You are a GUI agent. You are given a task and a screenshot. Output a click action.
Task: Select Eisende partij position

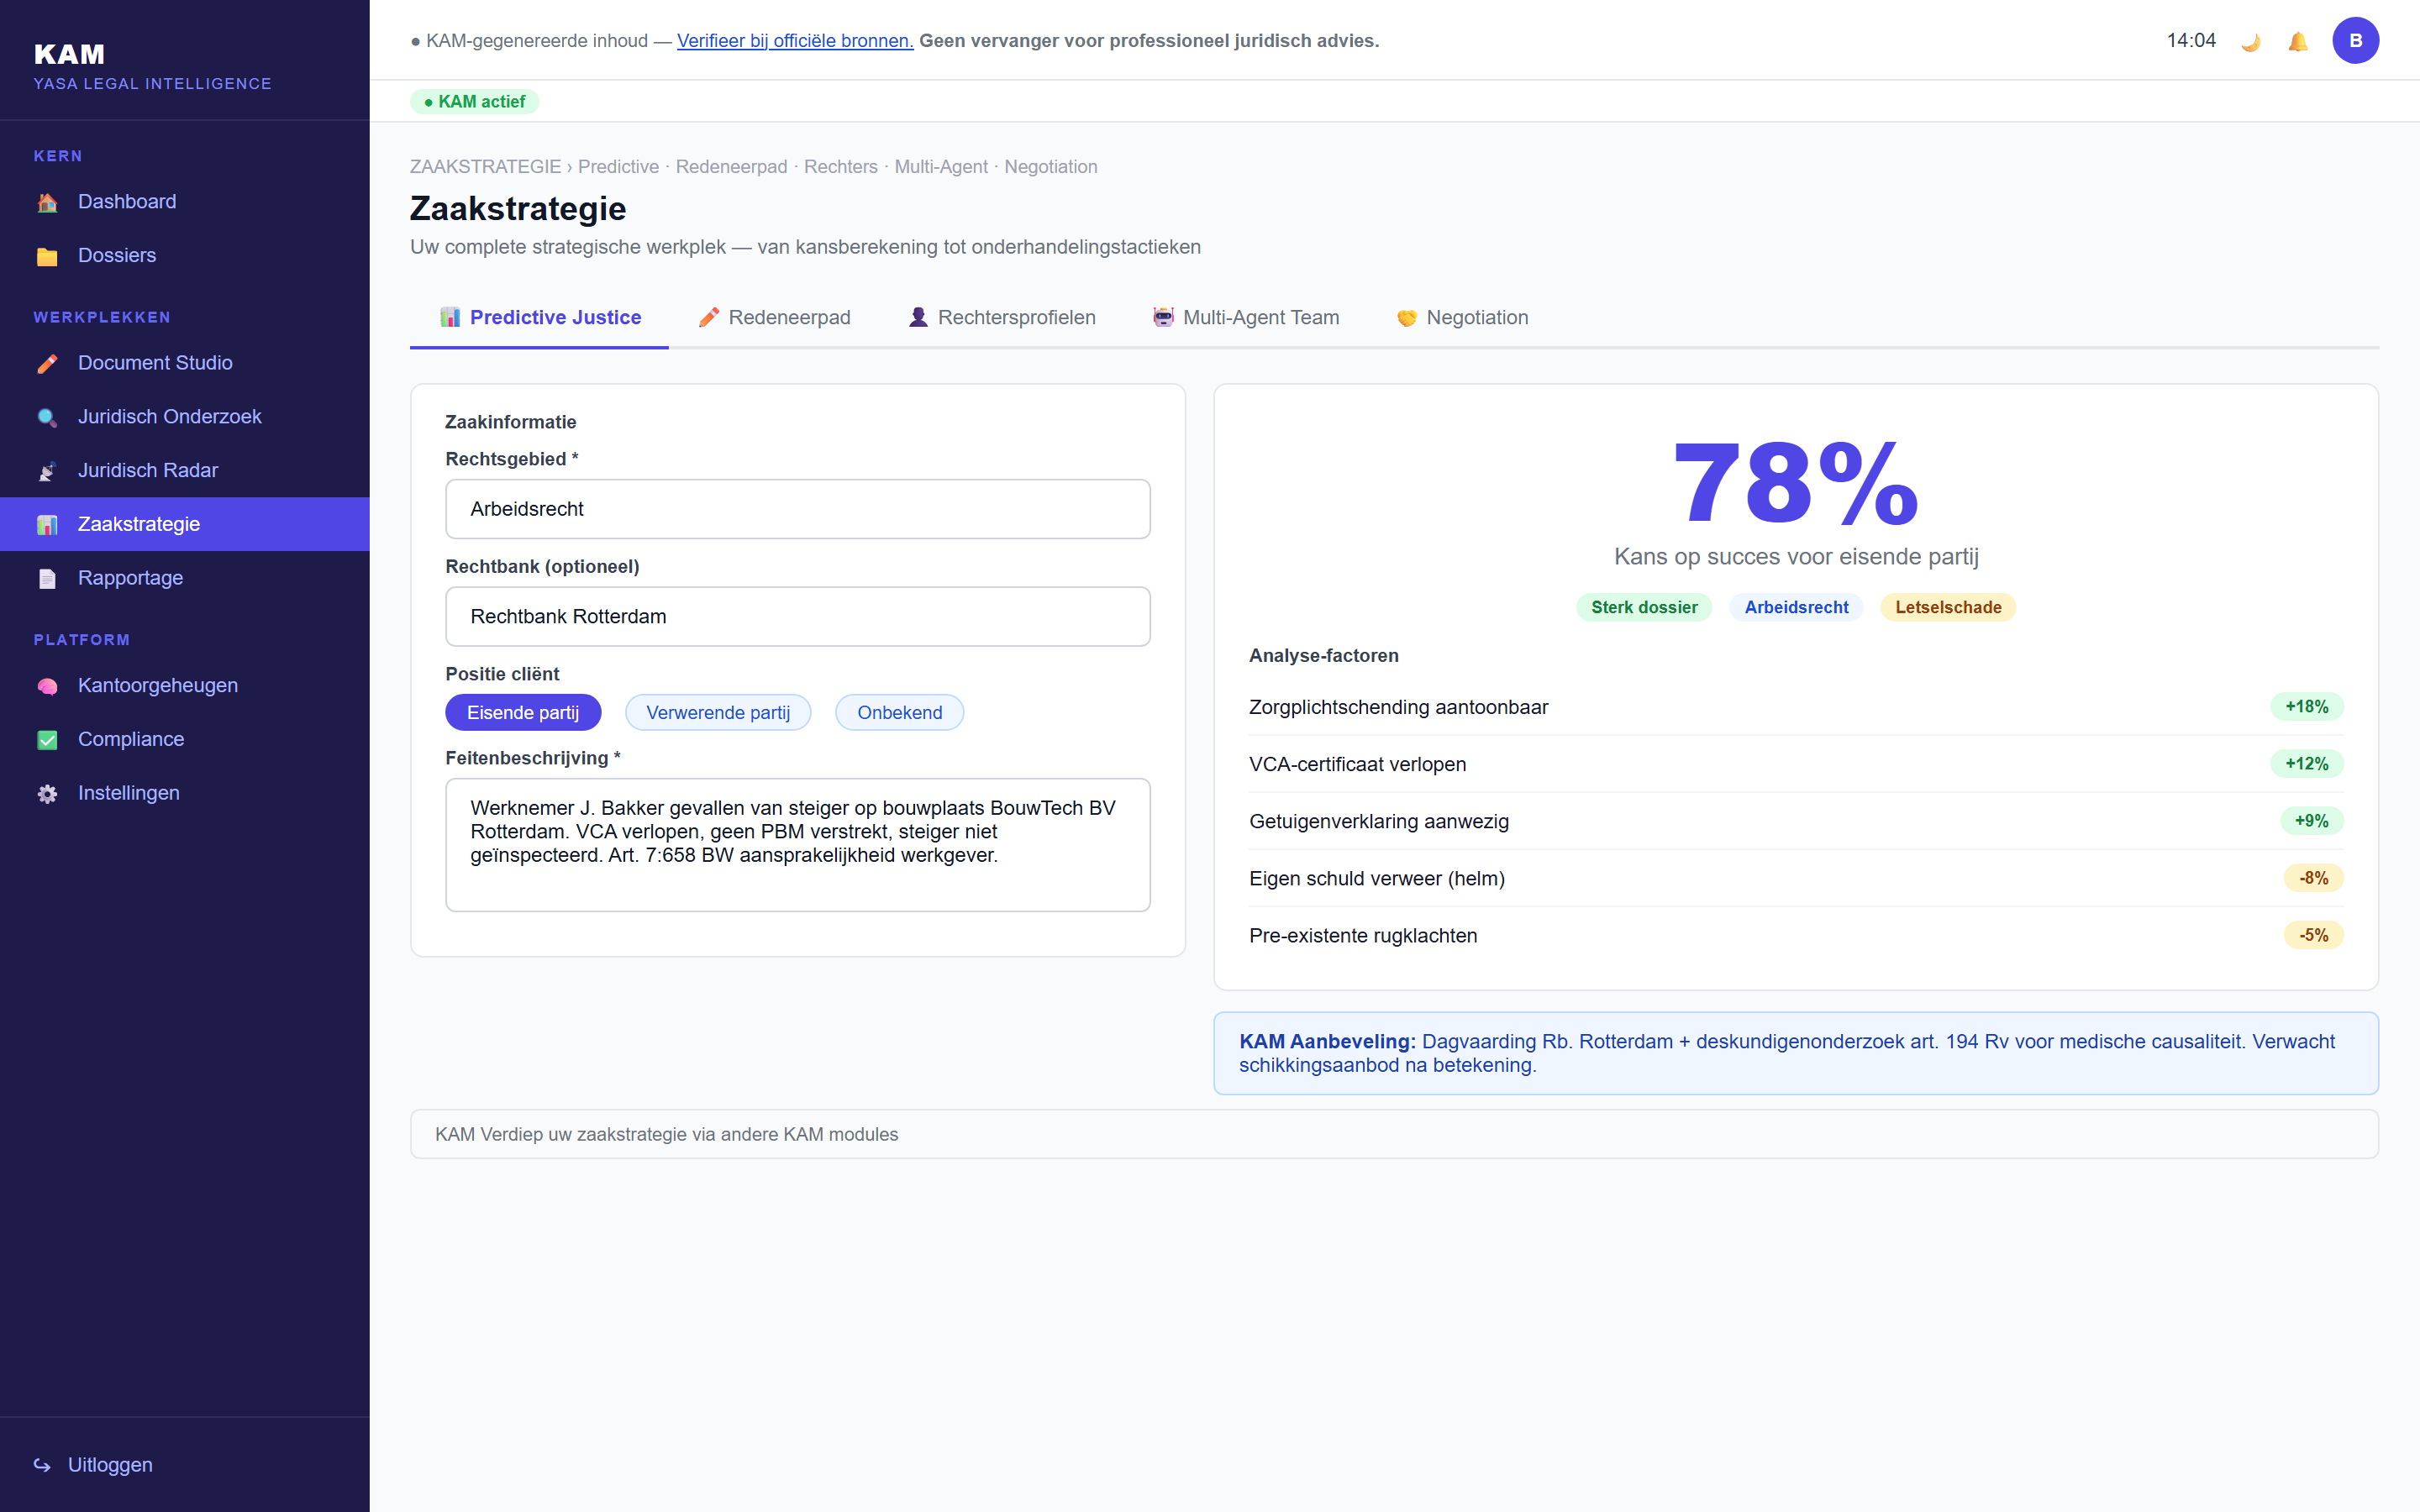[523, 712]
